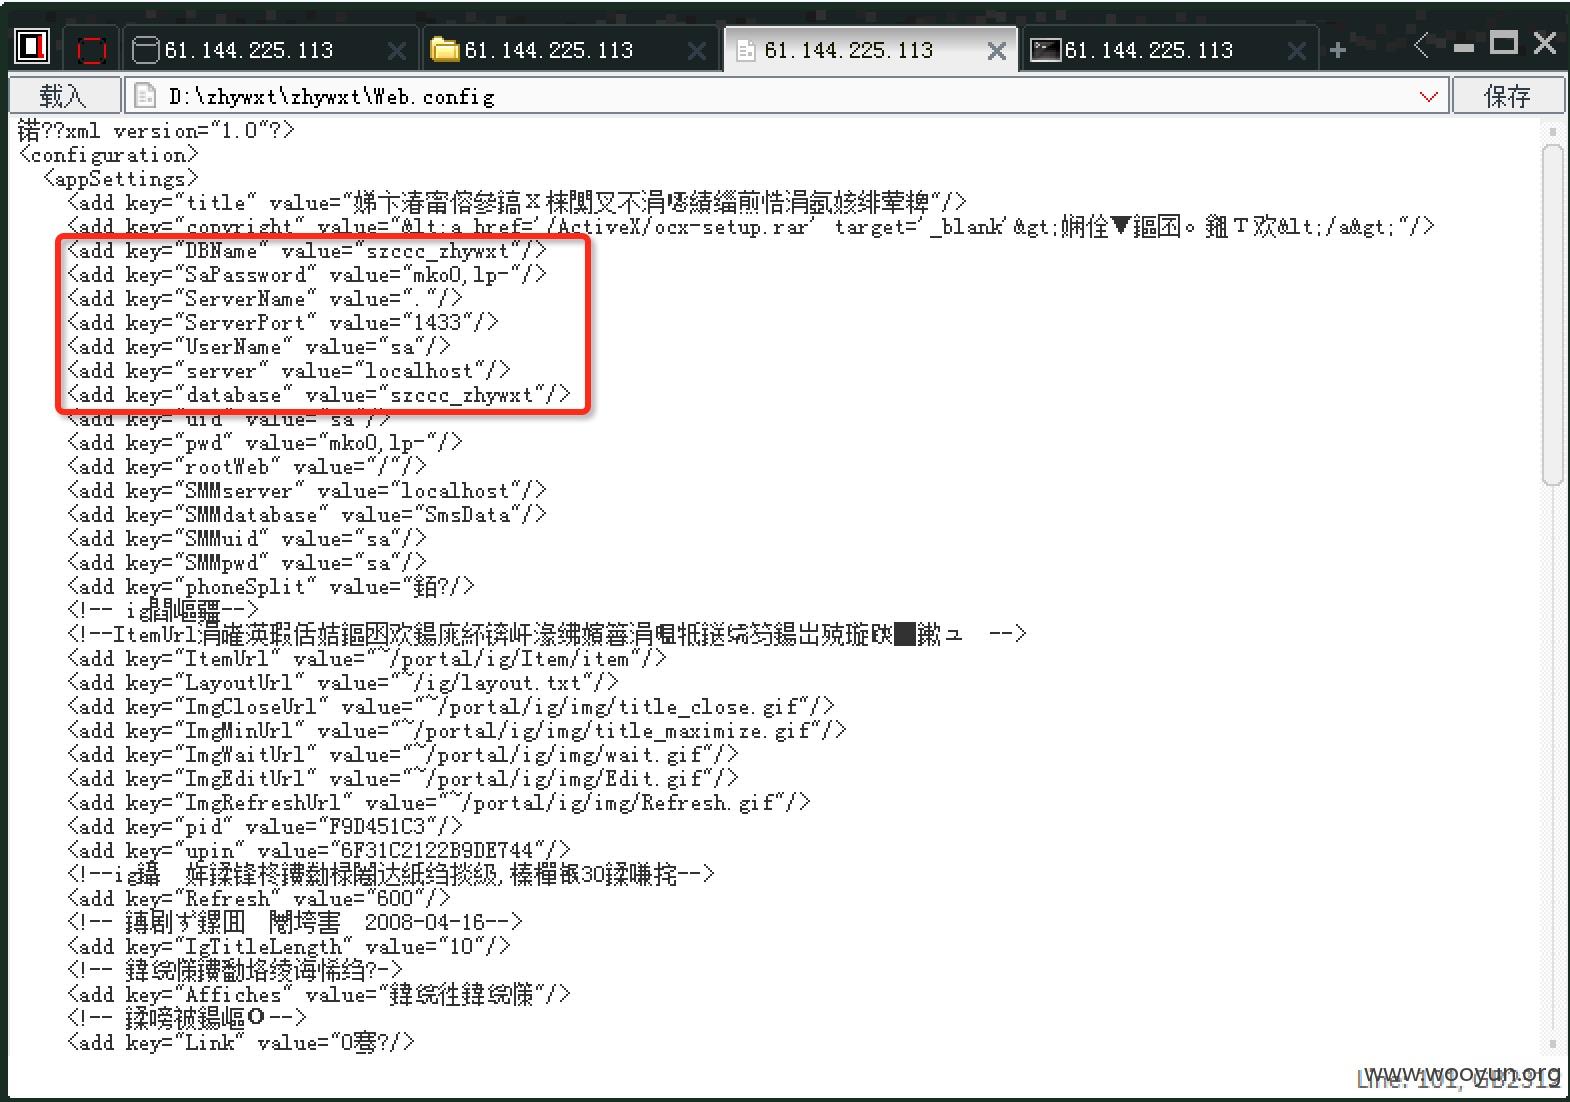Screen dimensions: 1570x1102
Task: Click the comment line with 2008-04-16
Action: 294,923
